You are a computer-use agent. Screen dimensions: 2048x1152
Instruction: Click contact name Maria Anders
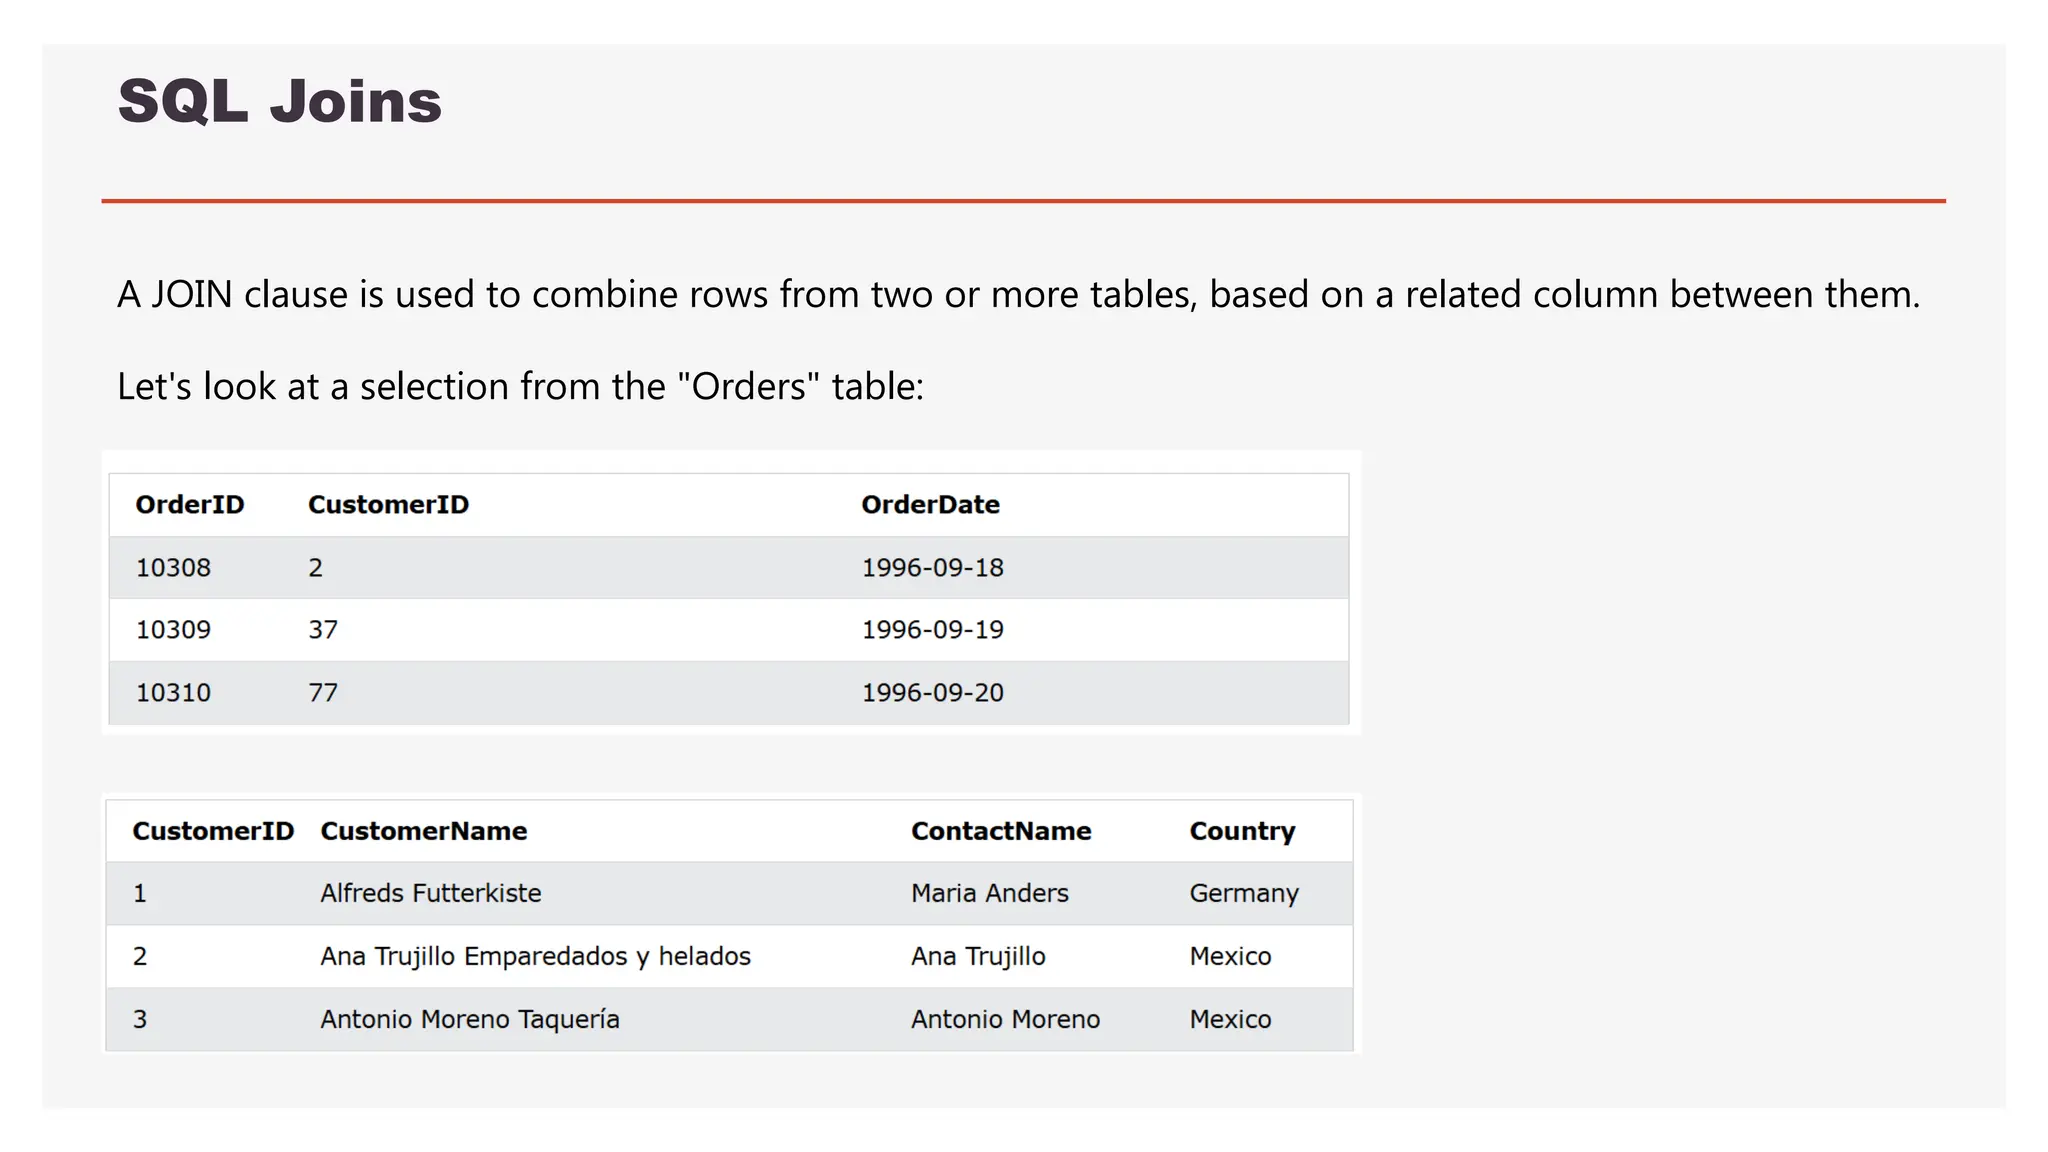[990, 893]
